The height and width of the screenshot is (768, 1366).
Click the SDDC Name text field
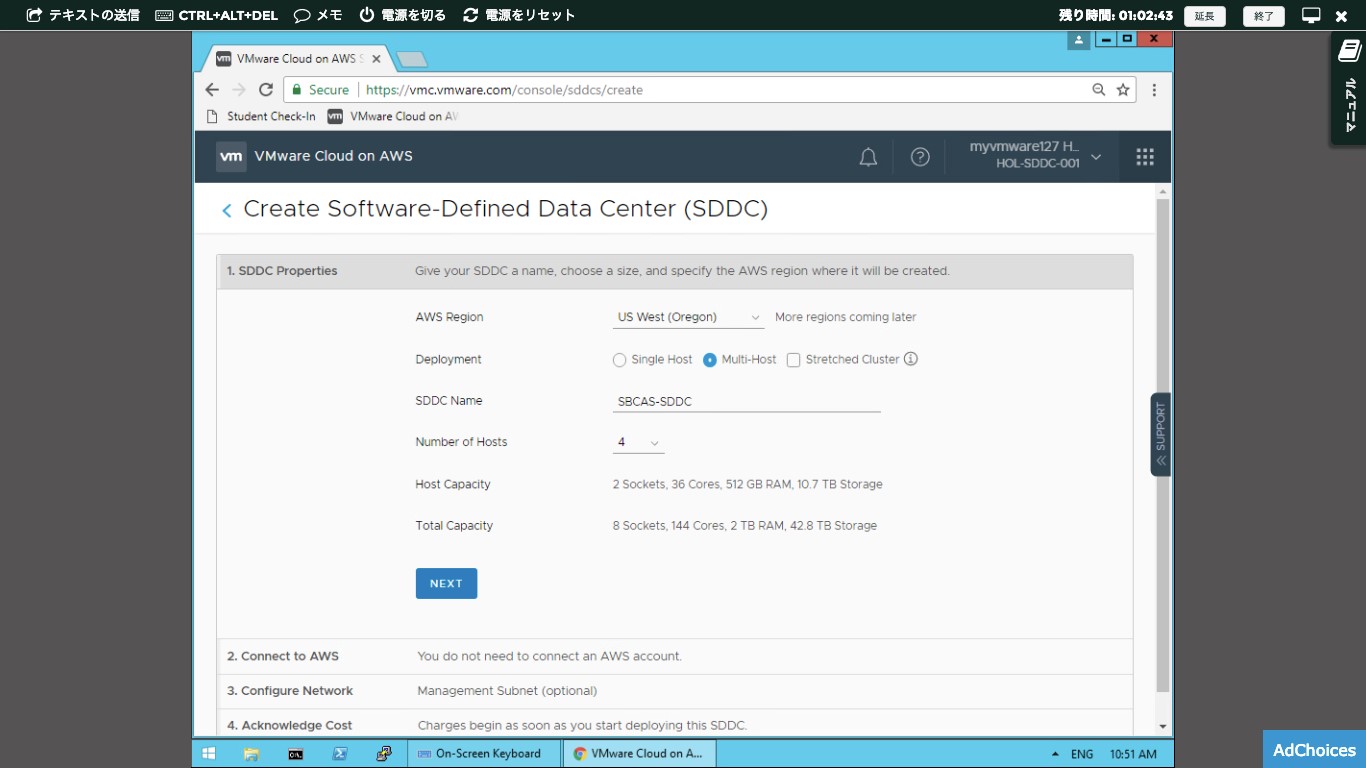(x=746, y=401)
